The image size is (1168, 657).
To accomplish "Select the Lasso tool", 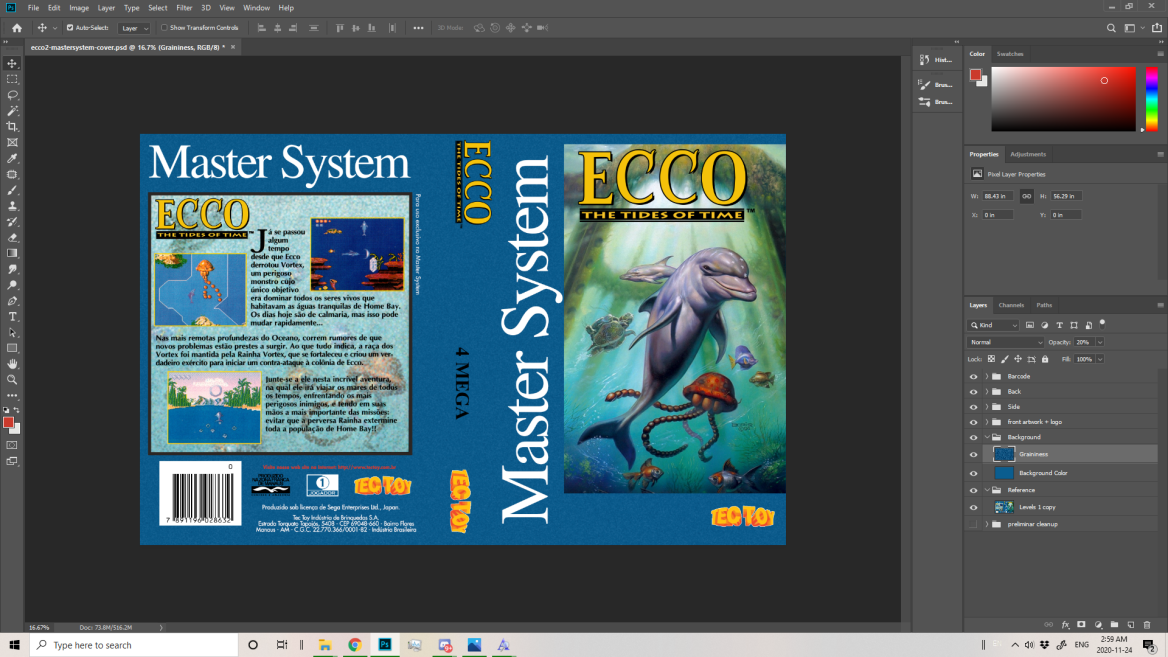I will click(13, 95).
